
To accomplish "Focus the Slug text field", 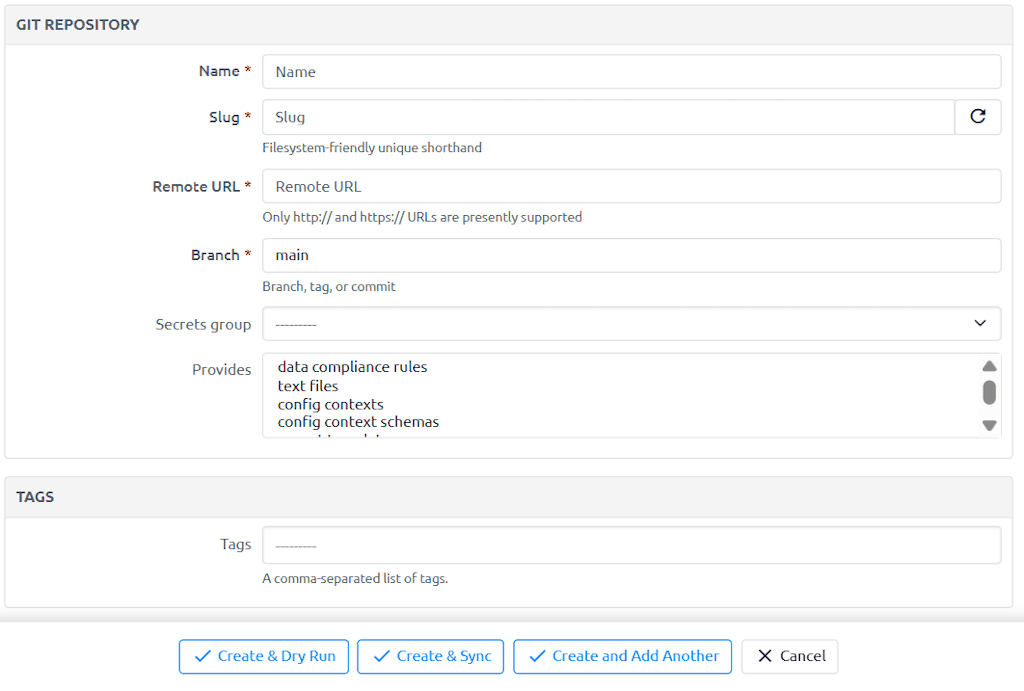I will (x=607, y=117).
